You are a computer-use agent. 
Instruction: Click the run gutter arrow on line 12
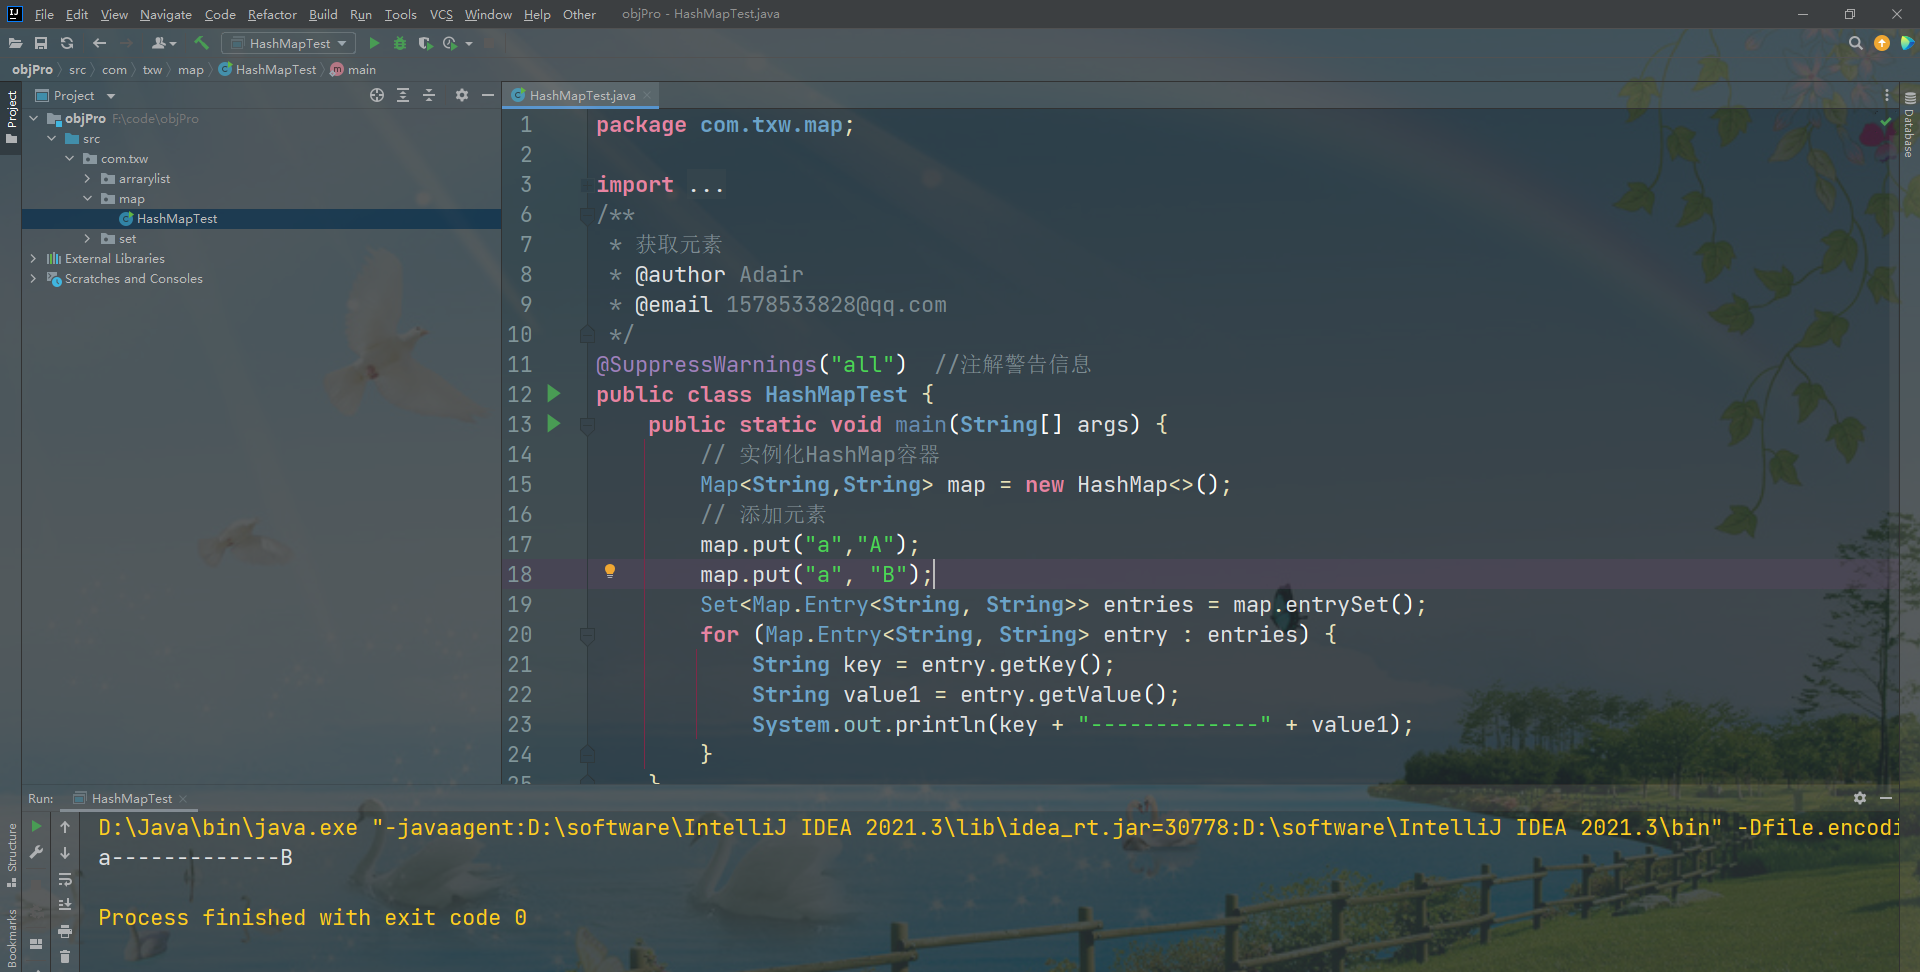click(554, 394)
